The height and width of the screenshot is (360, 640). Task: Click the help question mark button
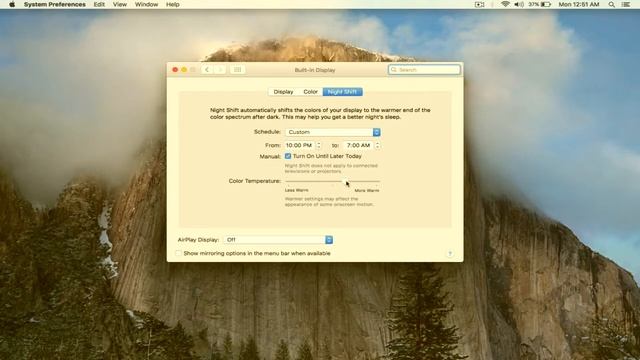coord(450,253)
